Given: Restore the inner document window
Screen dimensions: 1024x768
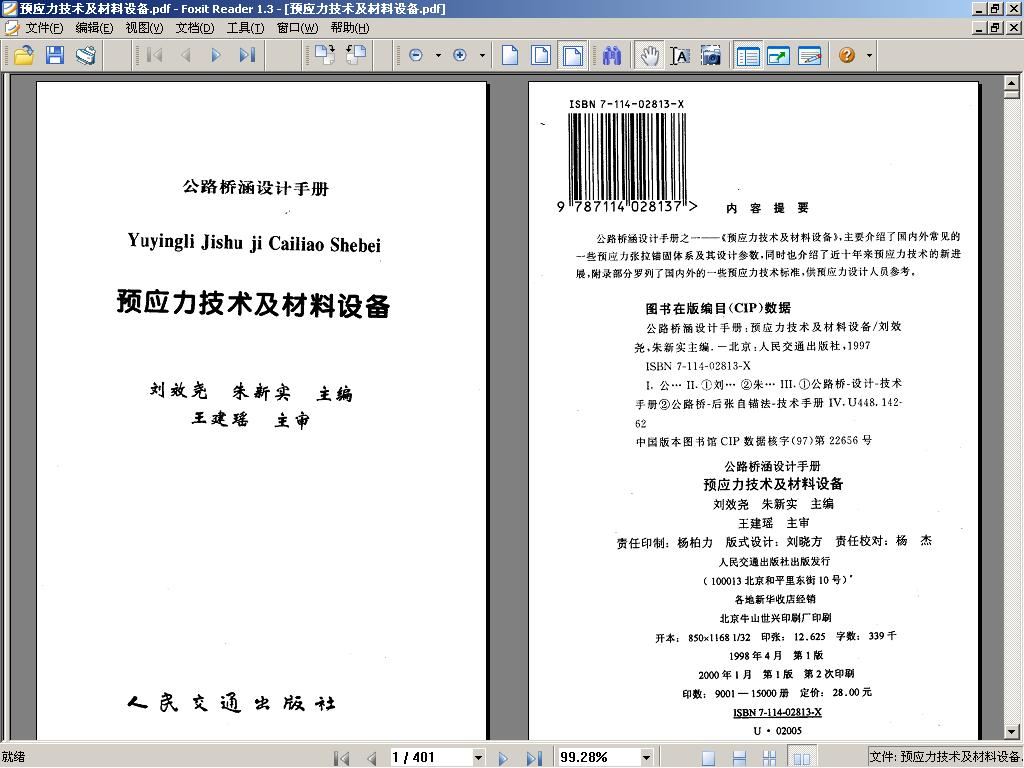Looking at the screenshot, I should [995, 28].
